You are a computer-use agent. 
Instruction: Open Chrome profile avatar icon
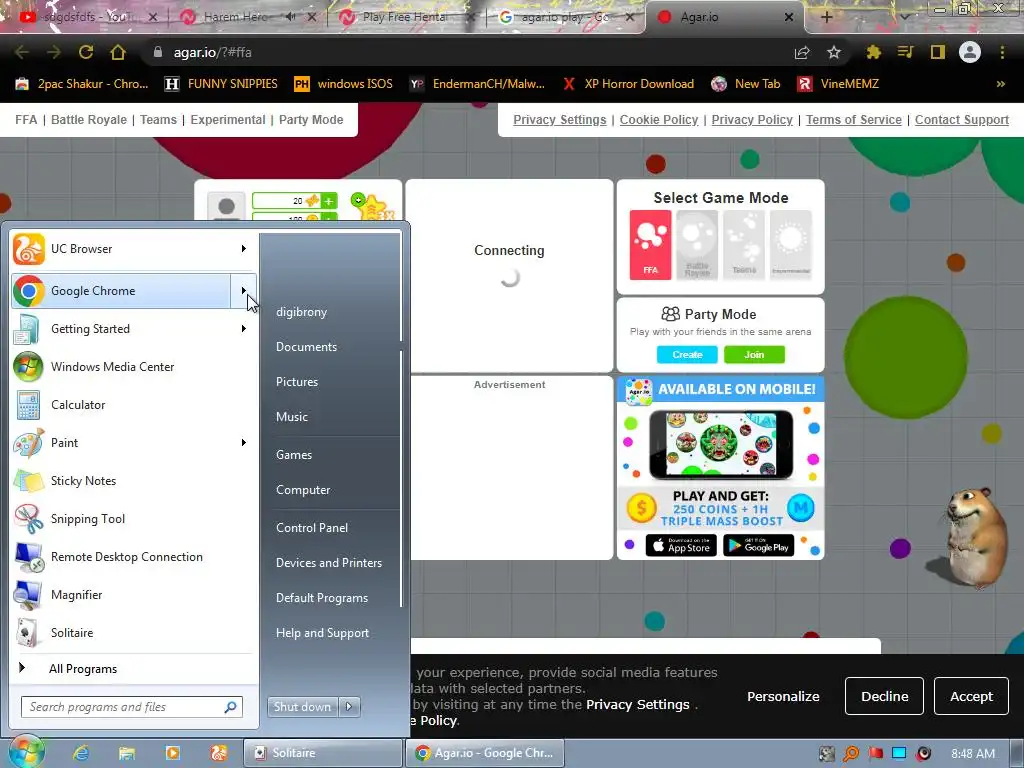[x=970, y=52]
